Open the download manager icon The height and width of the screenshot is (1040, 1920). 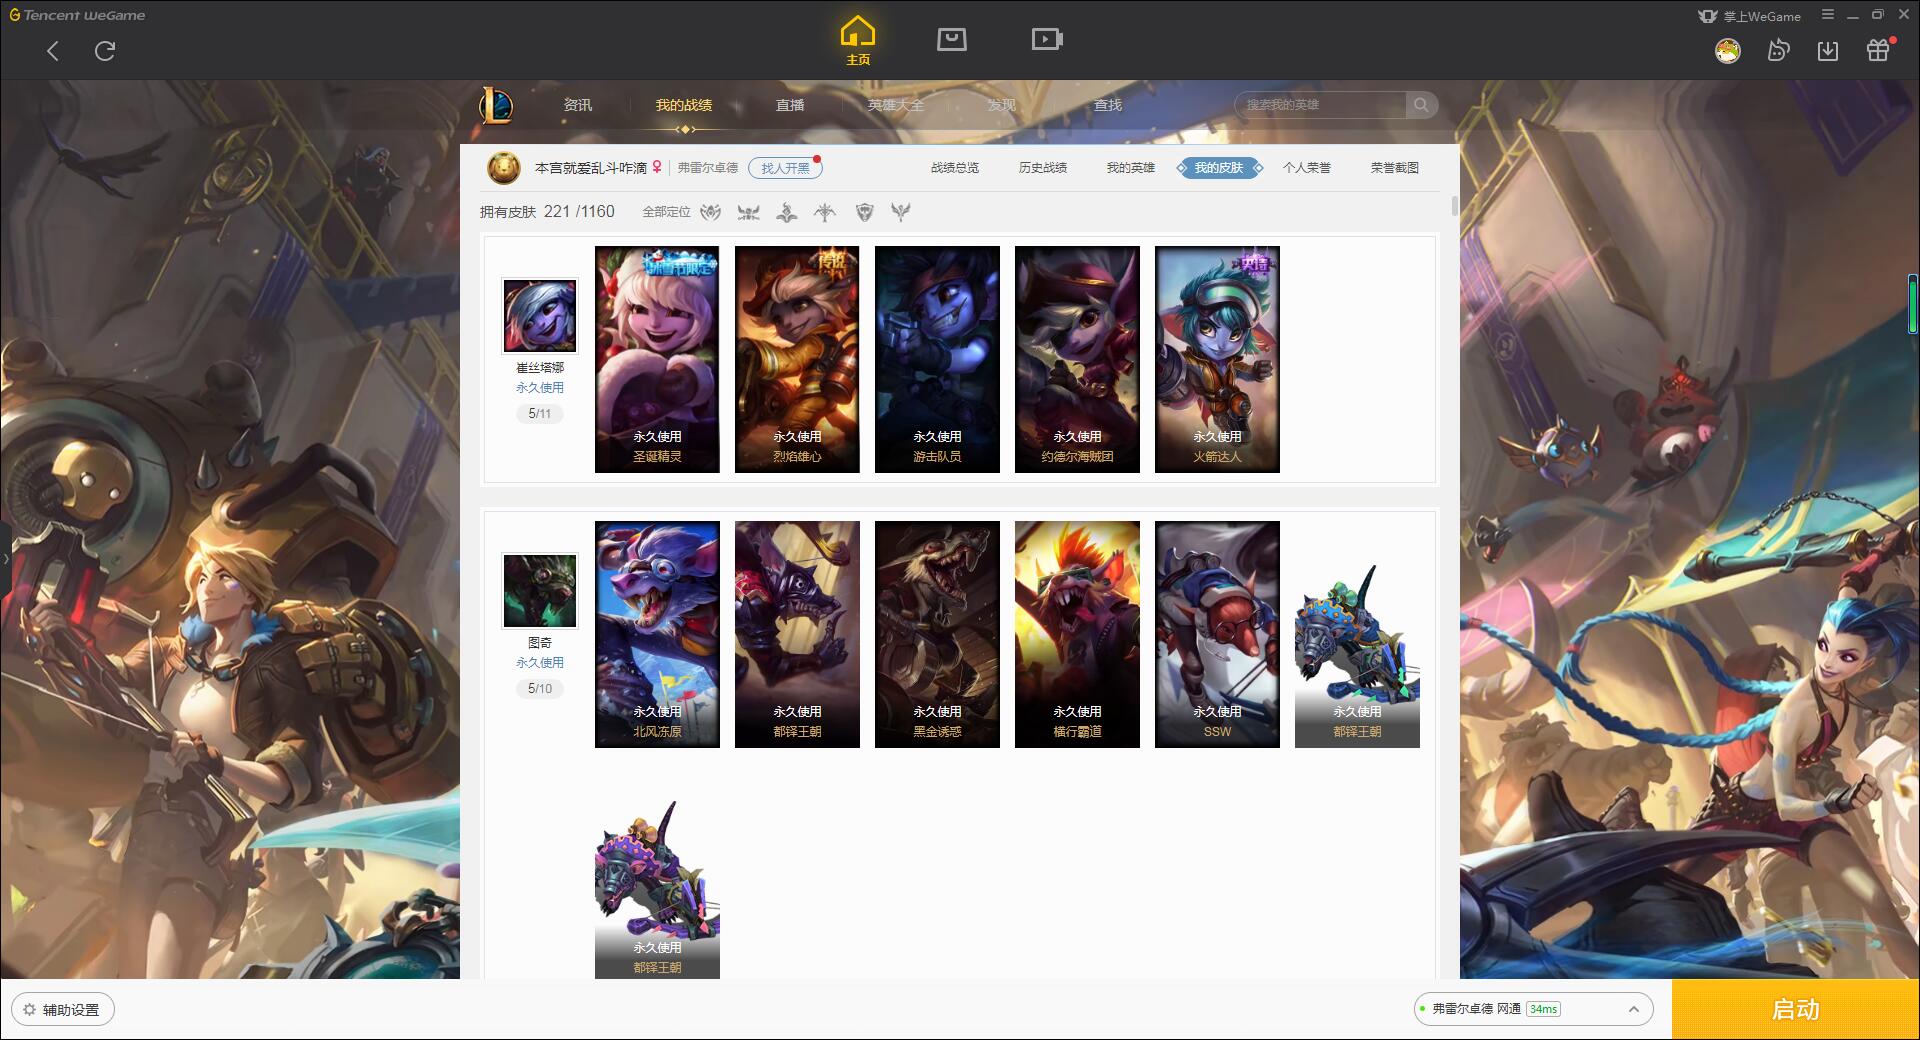[x=1828, y=50]
